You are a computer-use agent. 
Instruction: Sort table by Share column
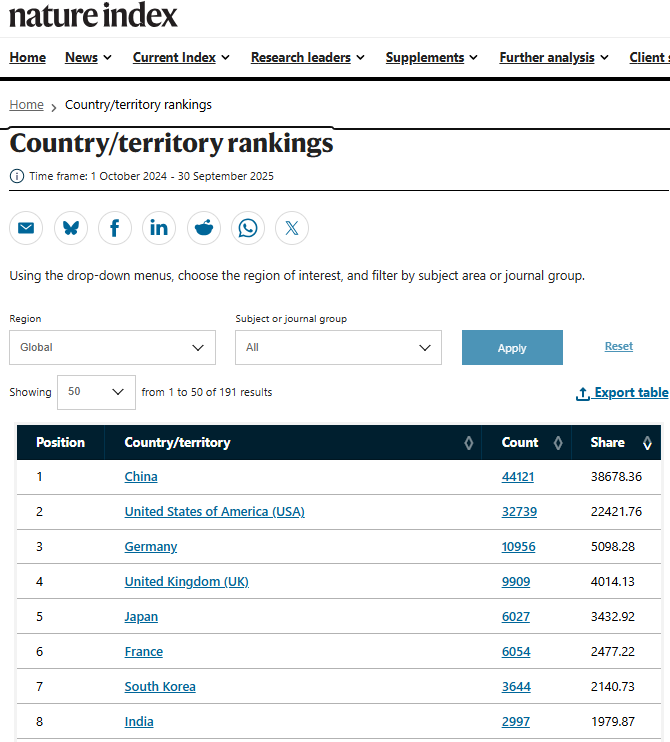(x=647, y=443)
